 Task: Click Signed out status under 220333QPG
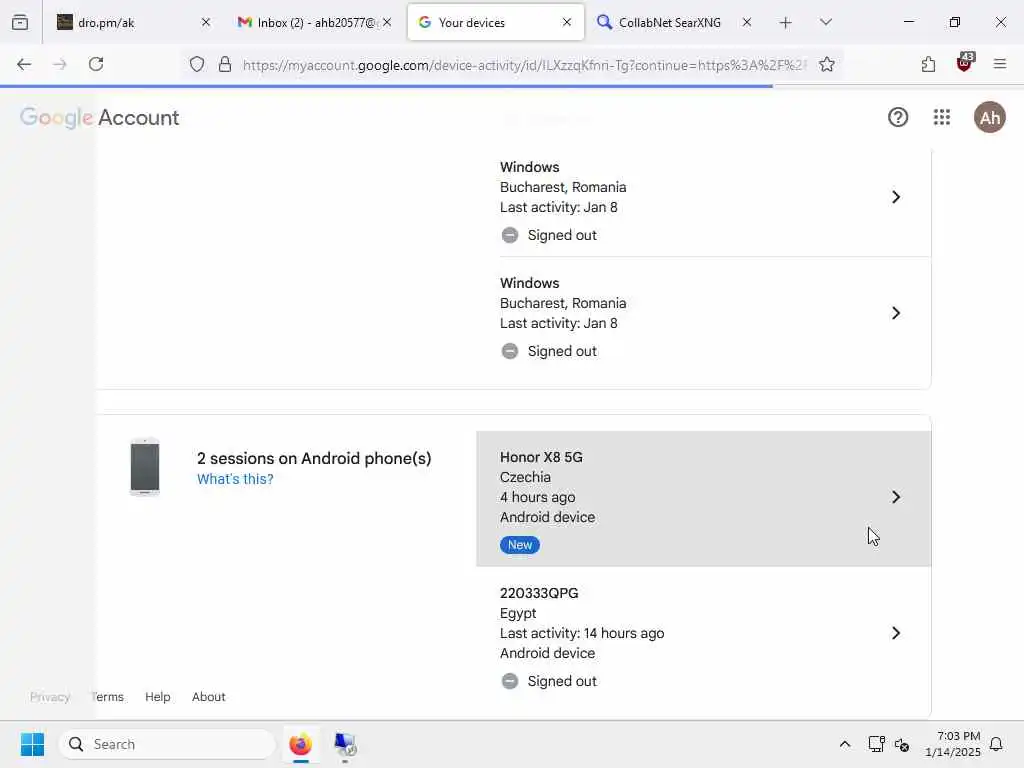pos(562,681)
